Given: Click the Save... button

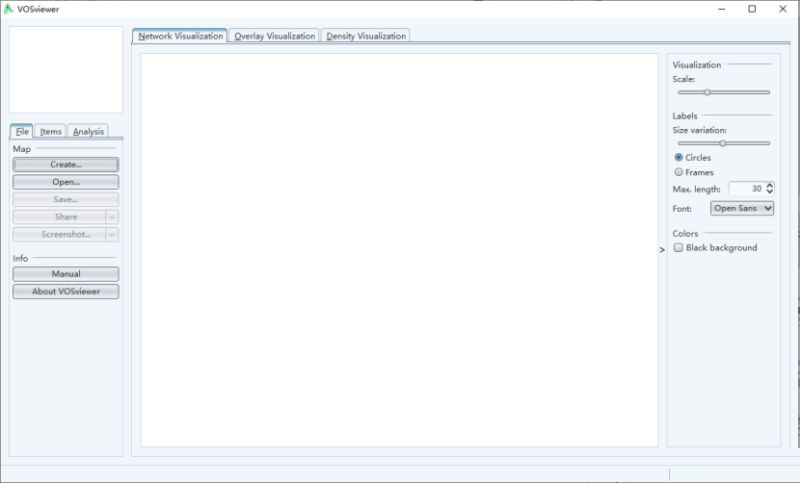Looking at the screenshot, I should point(66,199).
